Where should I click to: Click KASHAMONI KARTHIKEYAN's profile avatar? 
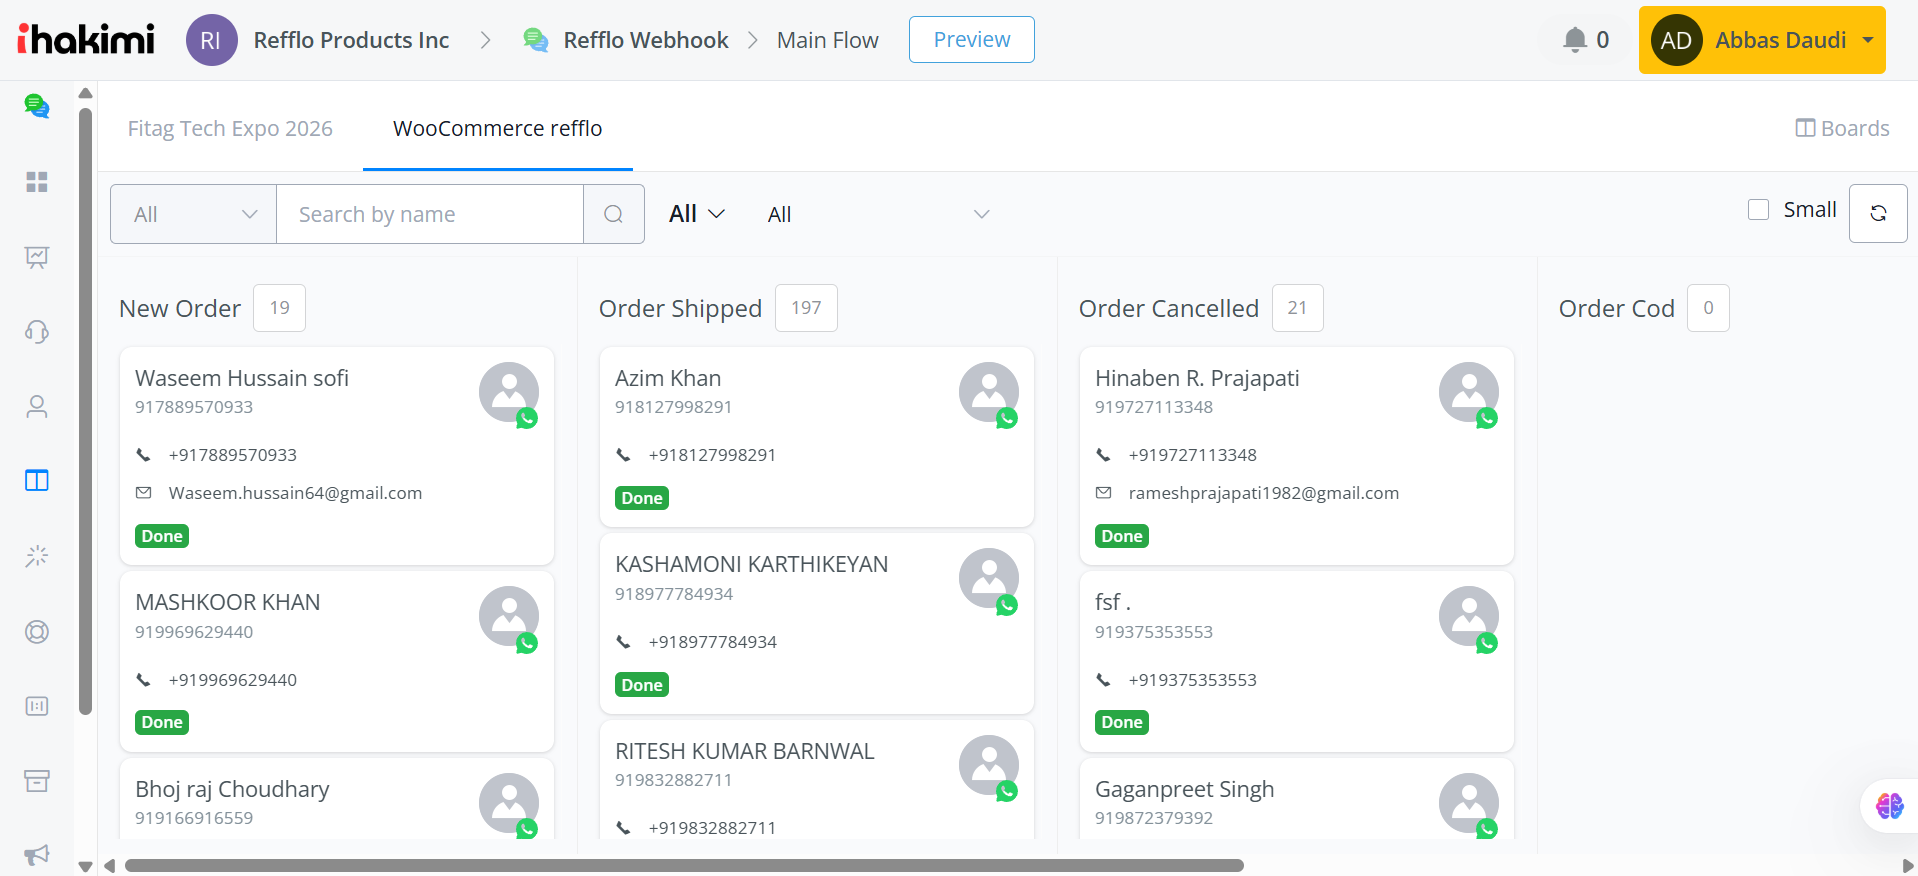click(x=989, y=579)
